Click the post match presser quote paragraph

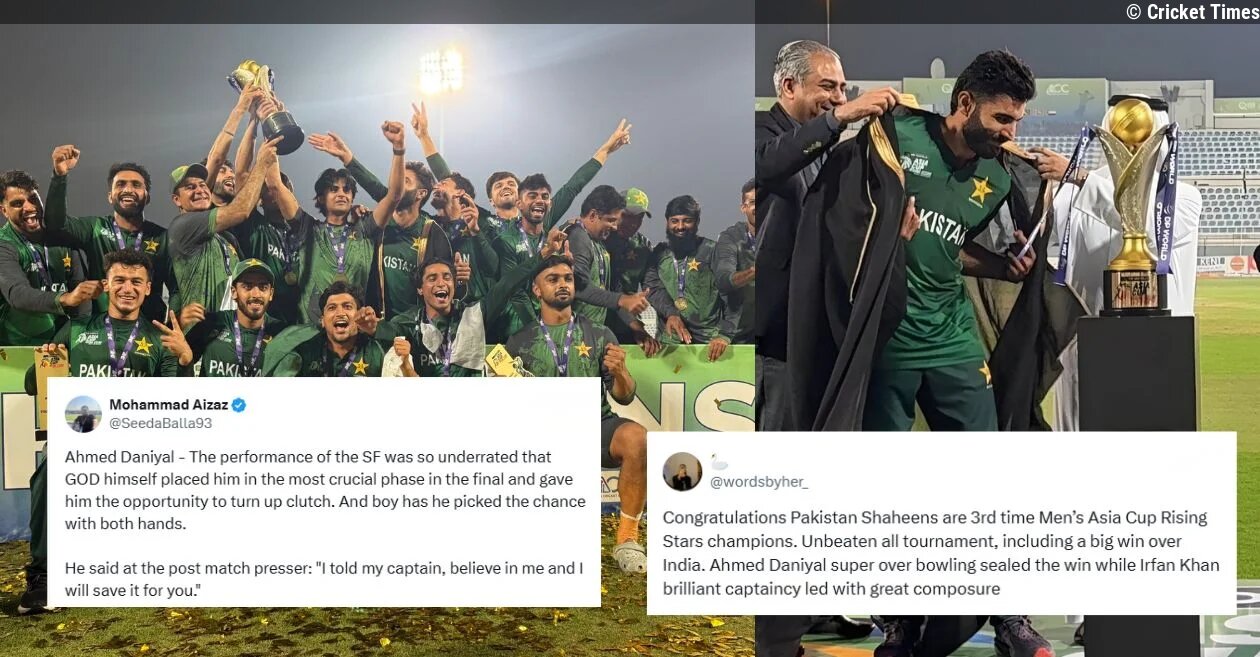(x=324, y=579)
